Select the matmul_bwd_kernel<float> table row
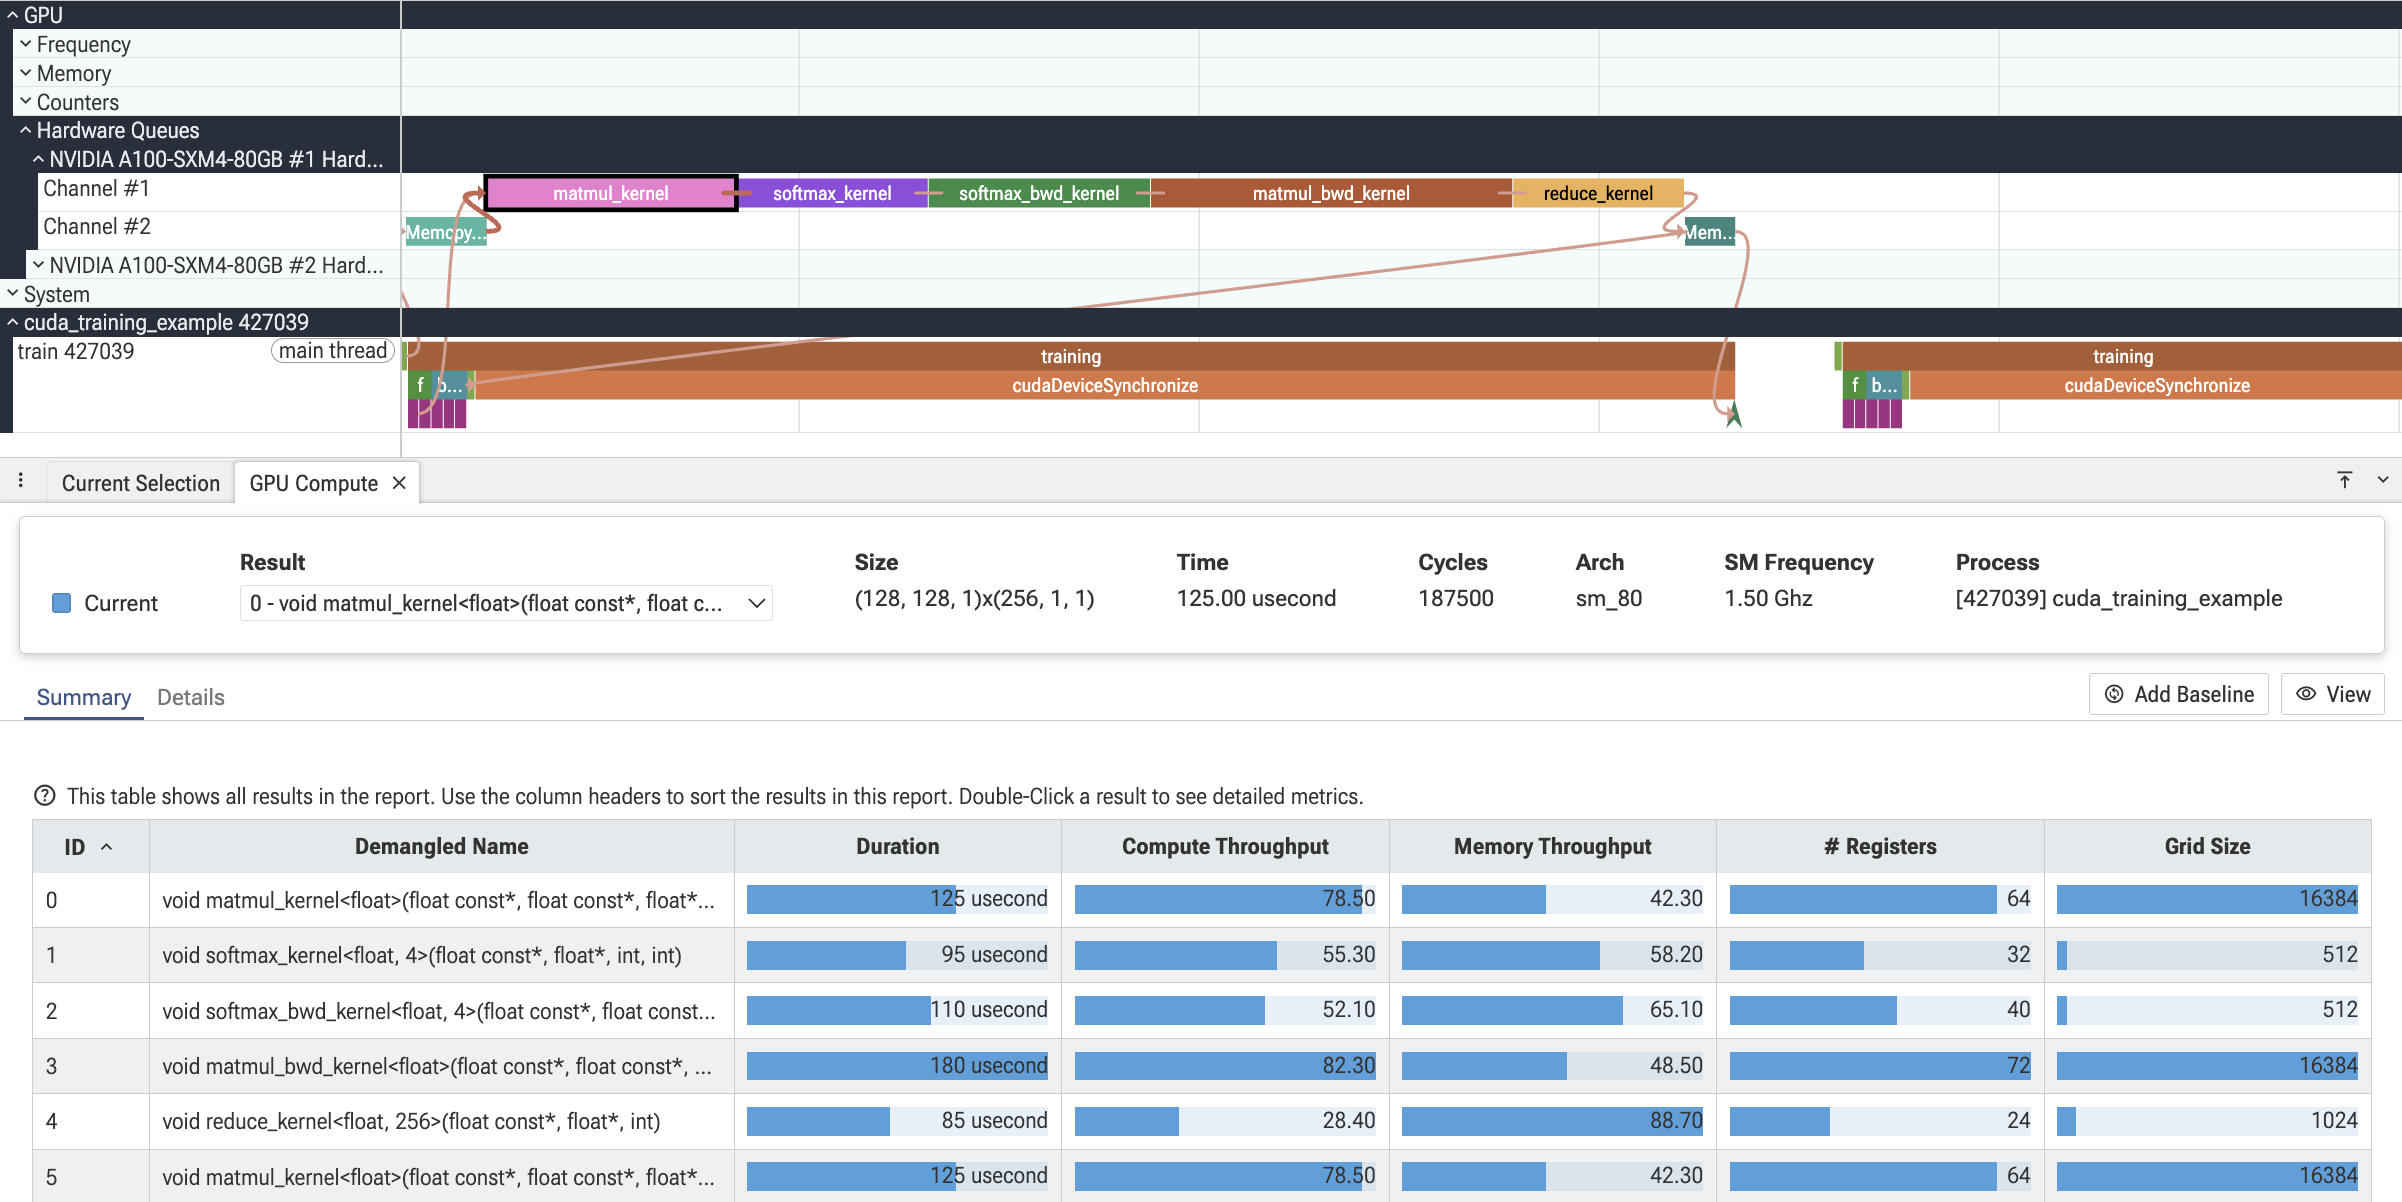This screenshot has height=1202, width=2402. [x=1201, y=1066]
